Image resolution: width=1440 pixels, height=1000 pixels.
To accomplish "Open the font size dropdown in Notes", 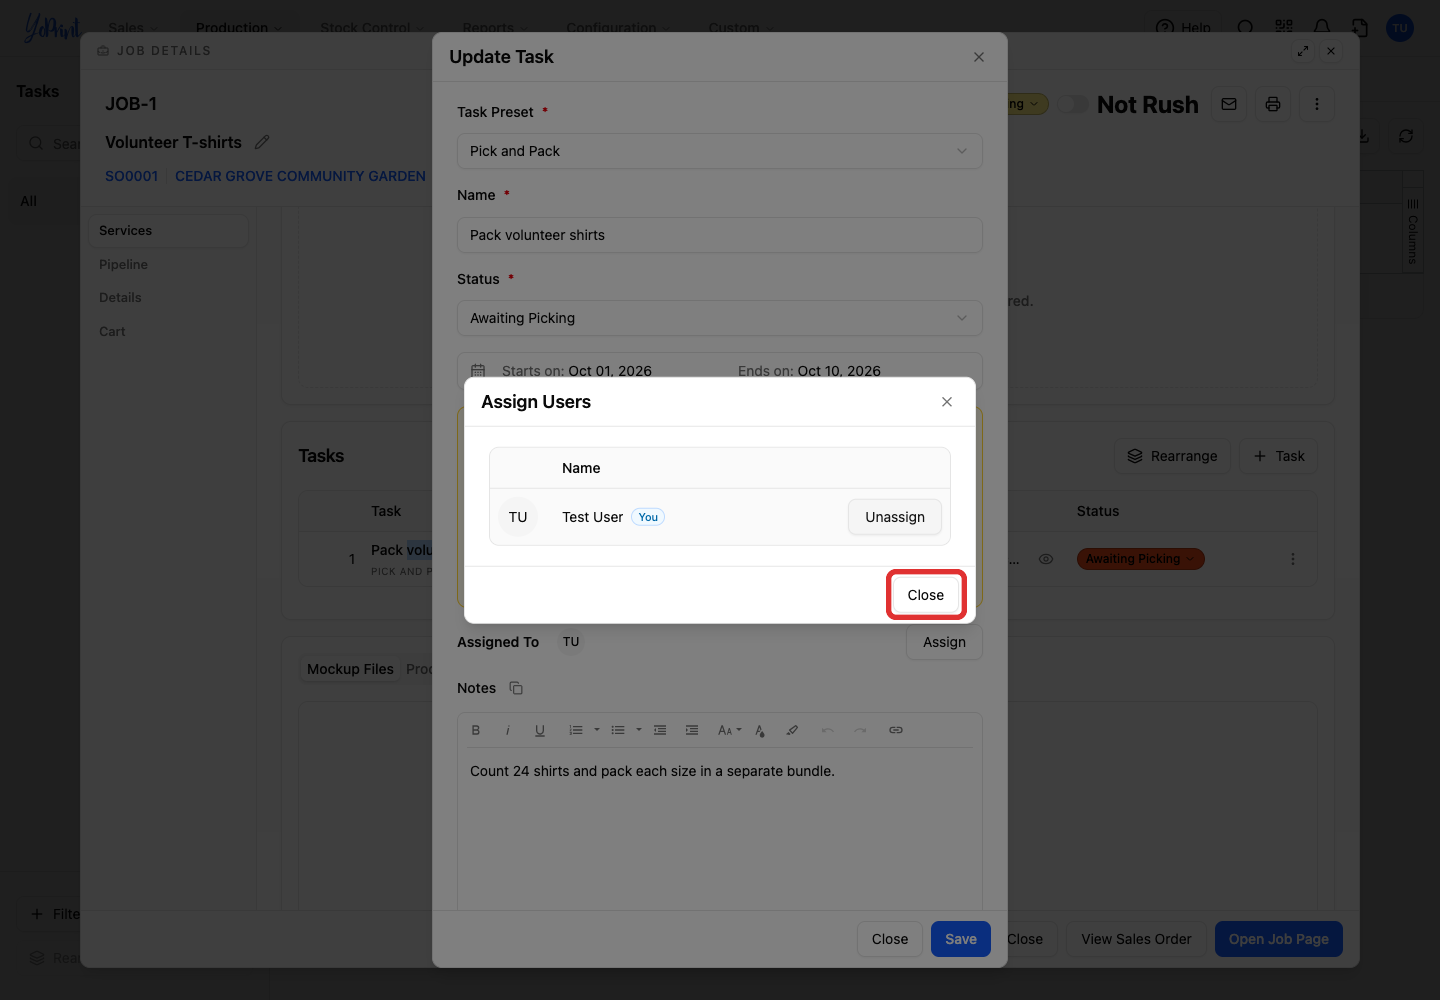I will point(729,730).
